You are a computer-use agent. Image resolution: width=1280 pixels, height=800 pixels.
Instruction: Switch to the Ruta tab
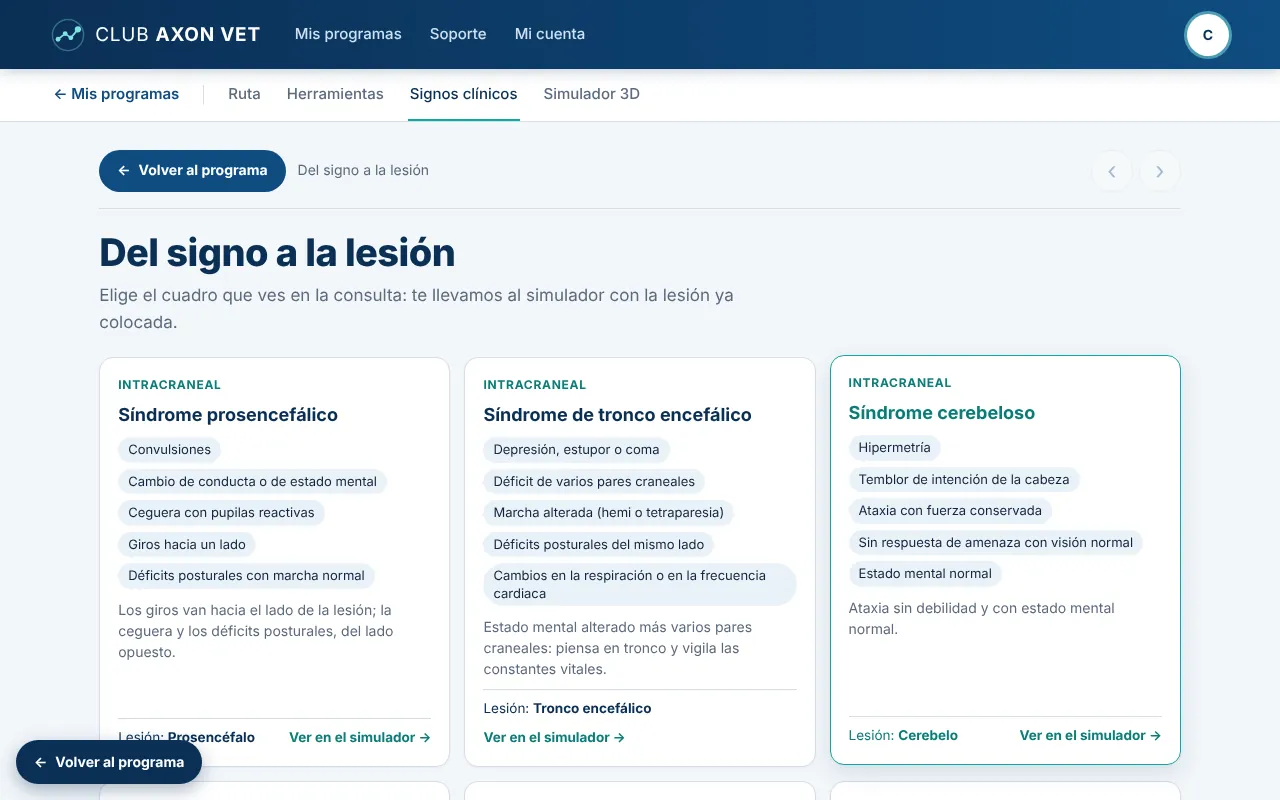tap(244, 94)
